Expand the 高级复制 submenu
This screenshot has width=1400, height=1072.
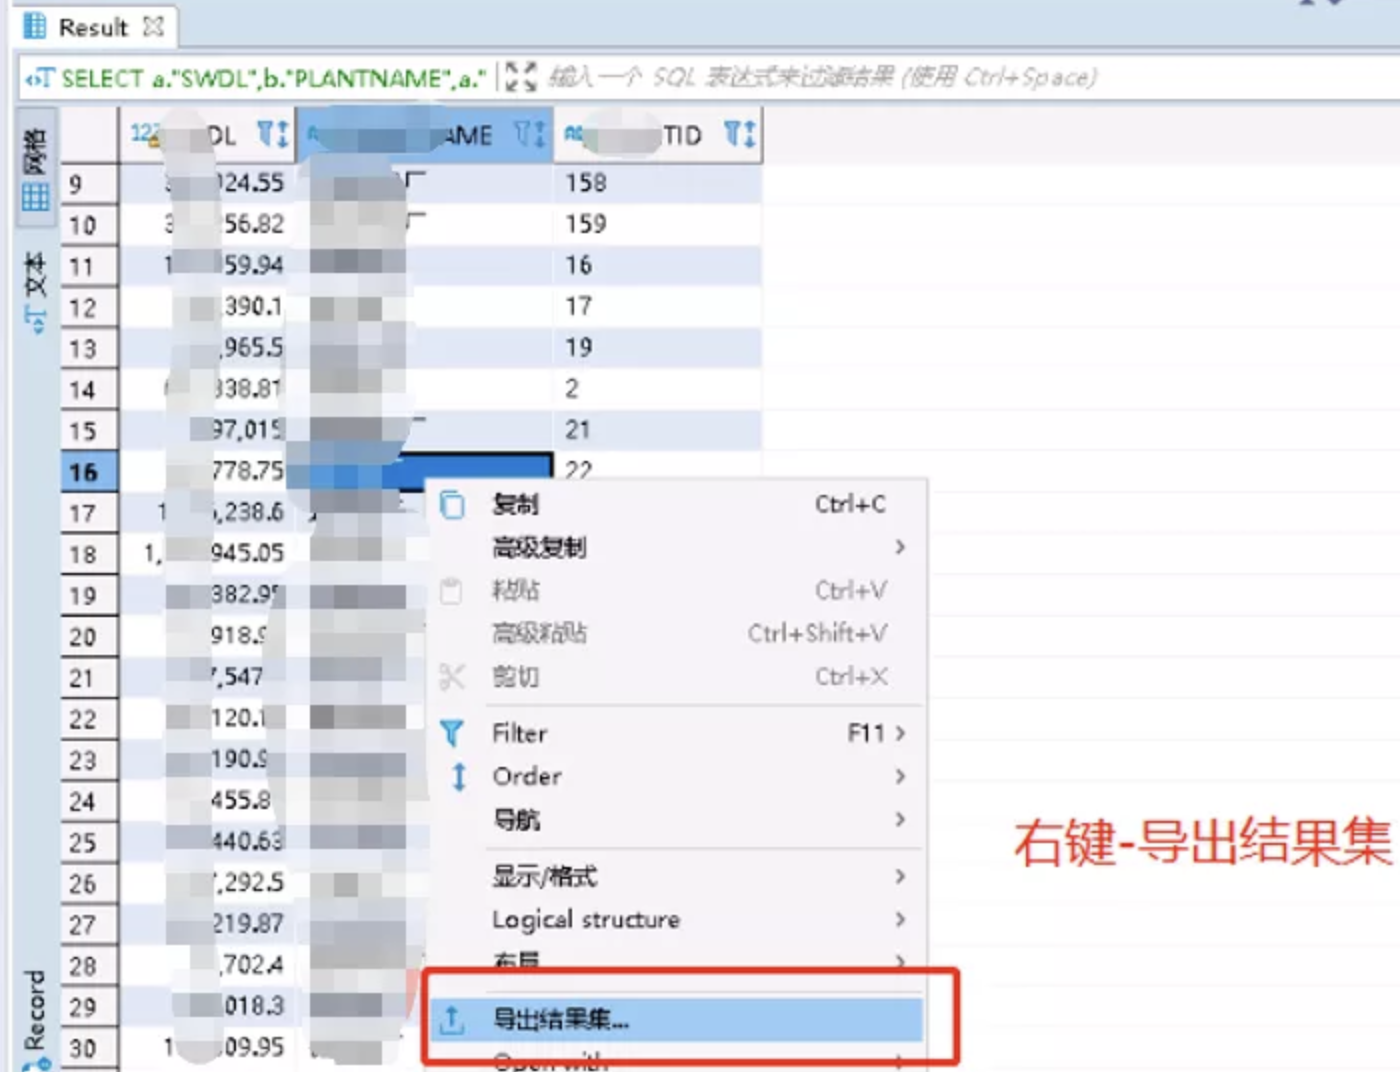click(899, 547)
